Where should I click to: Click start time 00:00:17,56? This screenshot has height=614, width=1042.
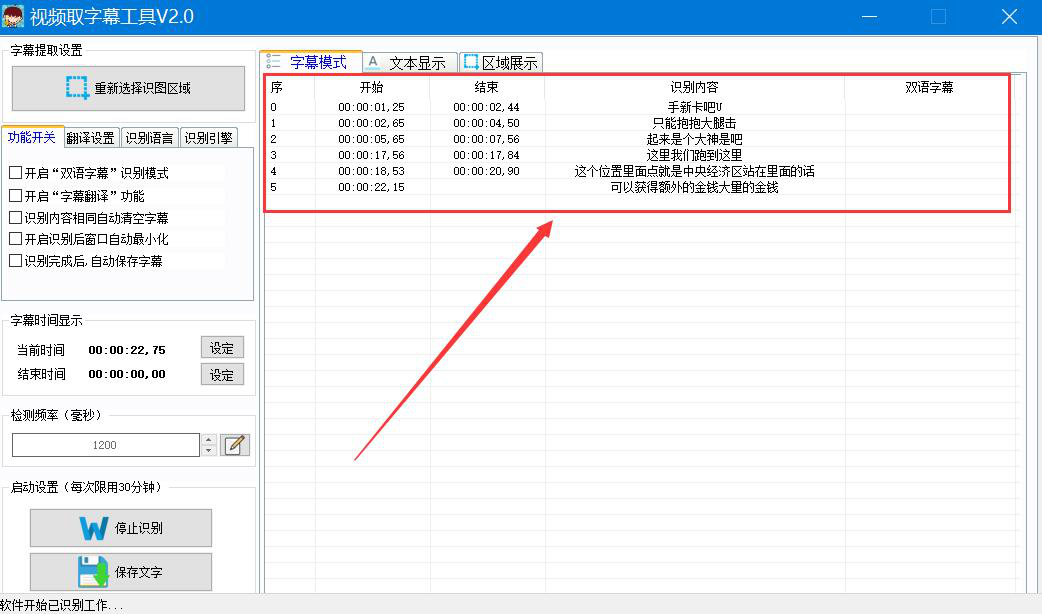(371, 155)
